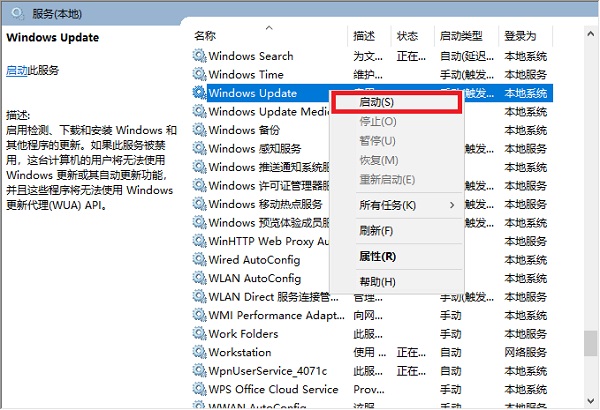Image resolution: width=600 pixels, height=410 pixels.
Task: Click the 启动 link in left panel
Action: pyautogui.click(x=17, y=70)
